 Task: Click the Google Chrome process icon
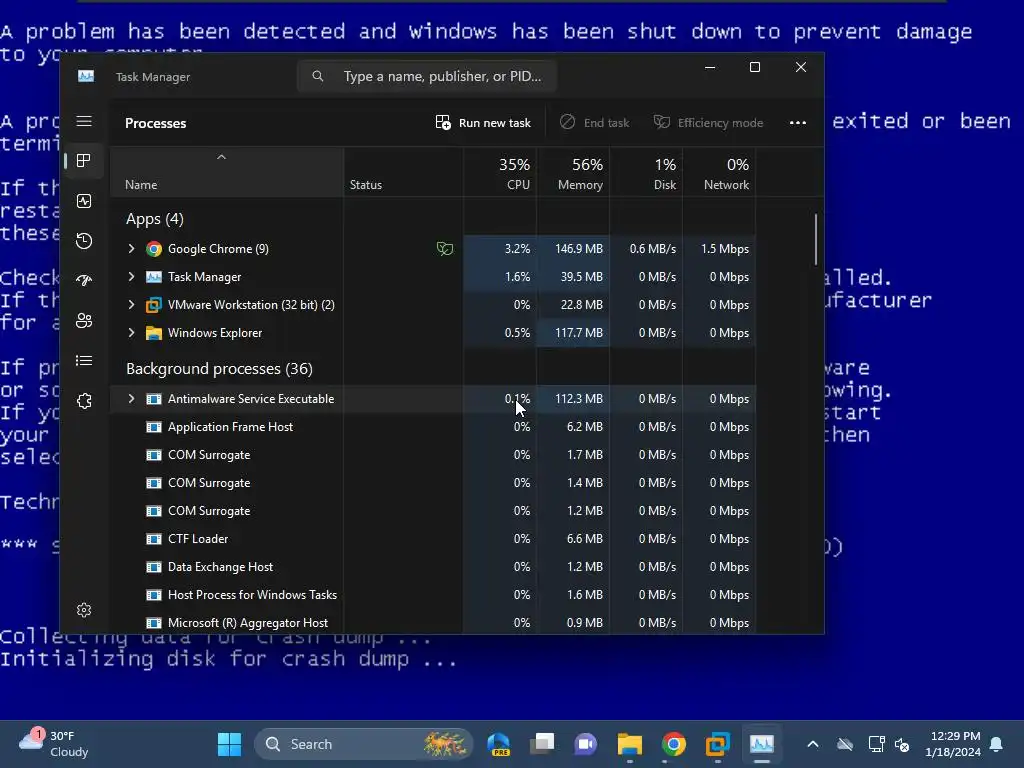[153, 249]
